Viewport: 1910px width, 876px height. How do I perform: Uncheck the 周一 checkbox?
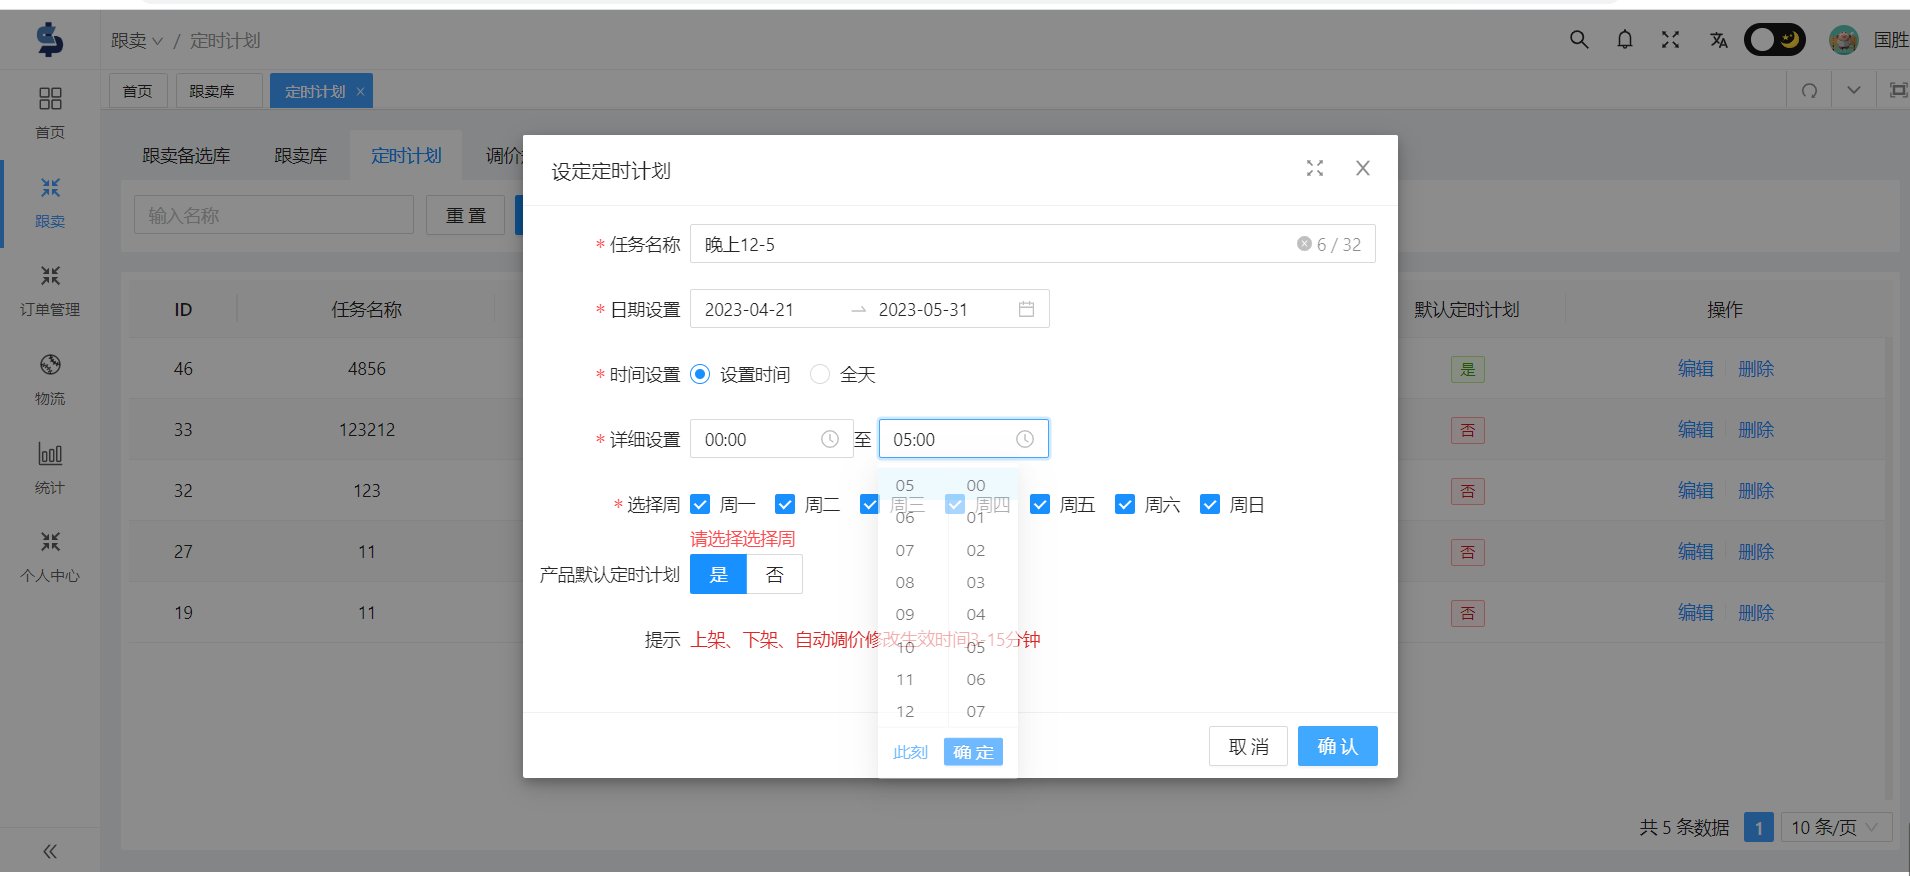pyautogui.click(x=700, y=504)
